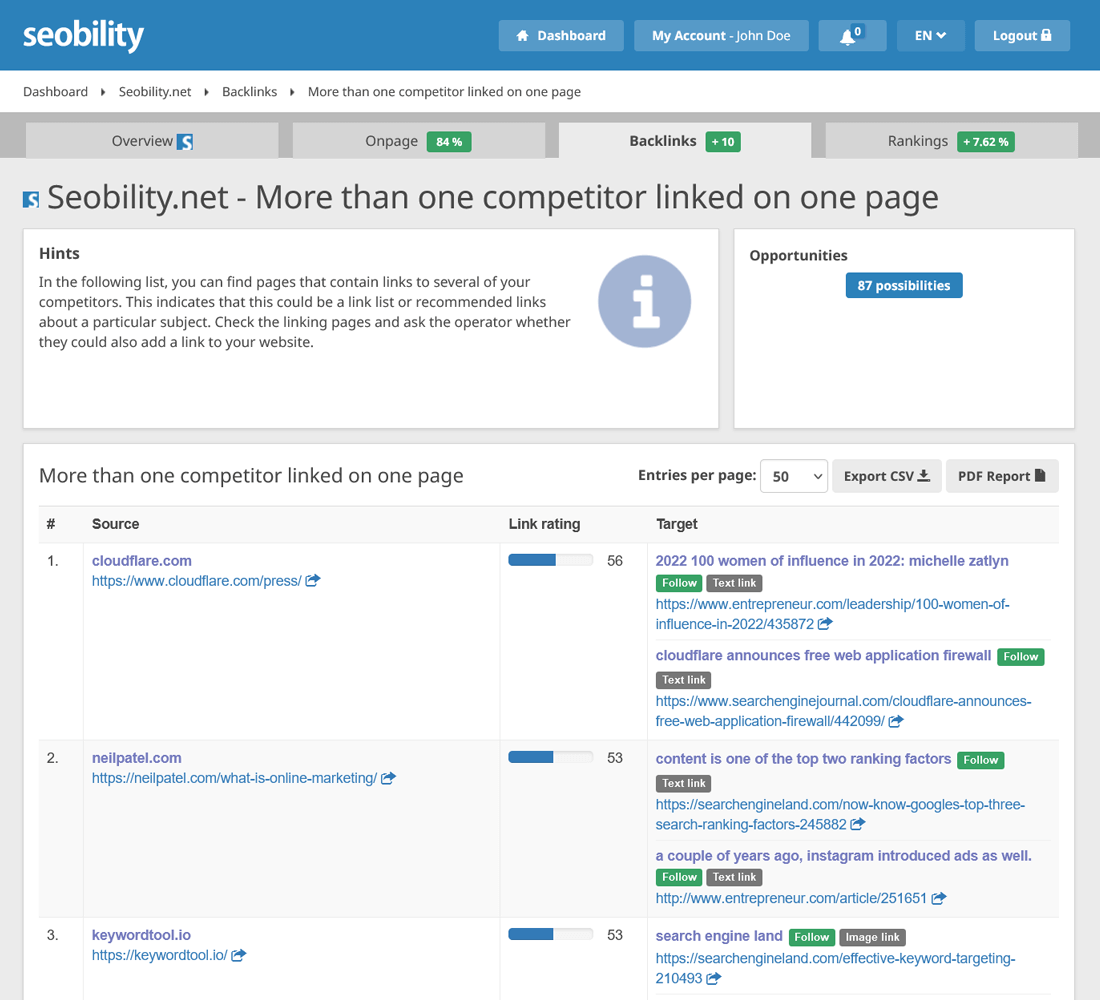Viewport: 1100px width, 1000px height.
Task: Open neilpatel.com source domain link
Action: pos(137,757)
